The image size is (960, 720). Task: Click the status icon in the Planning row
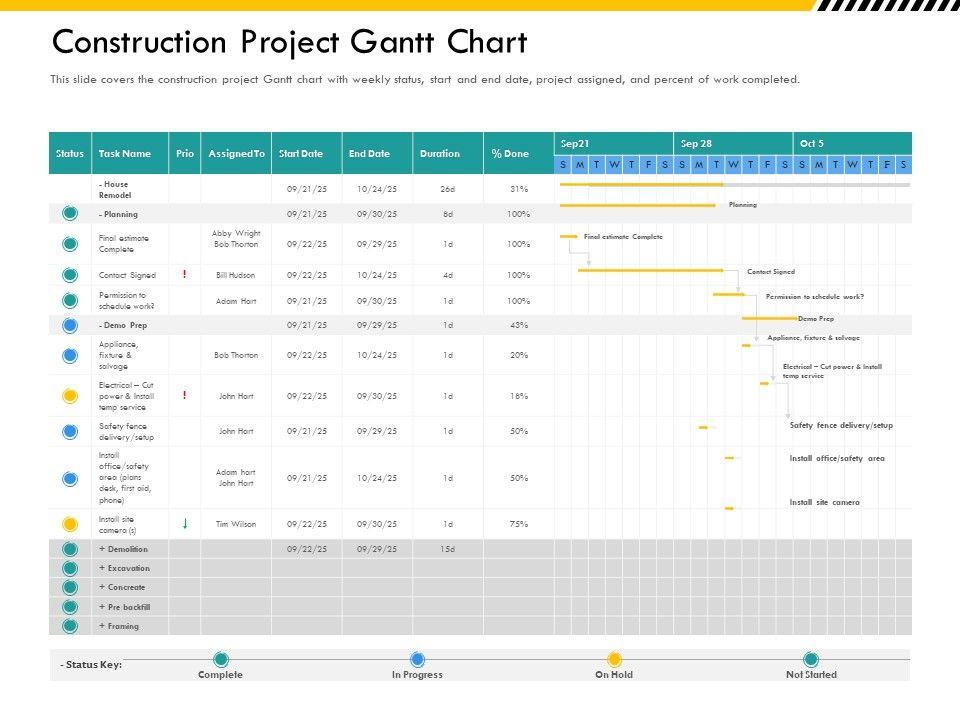(x=70, y=214)
